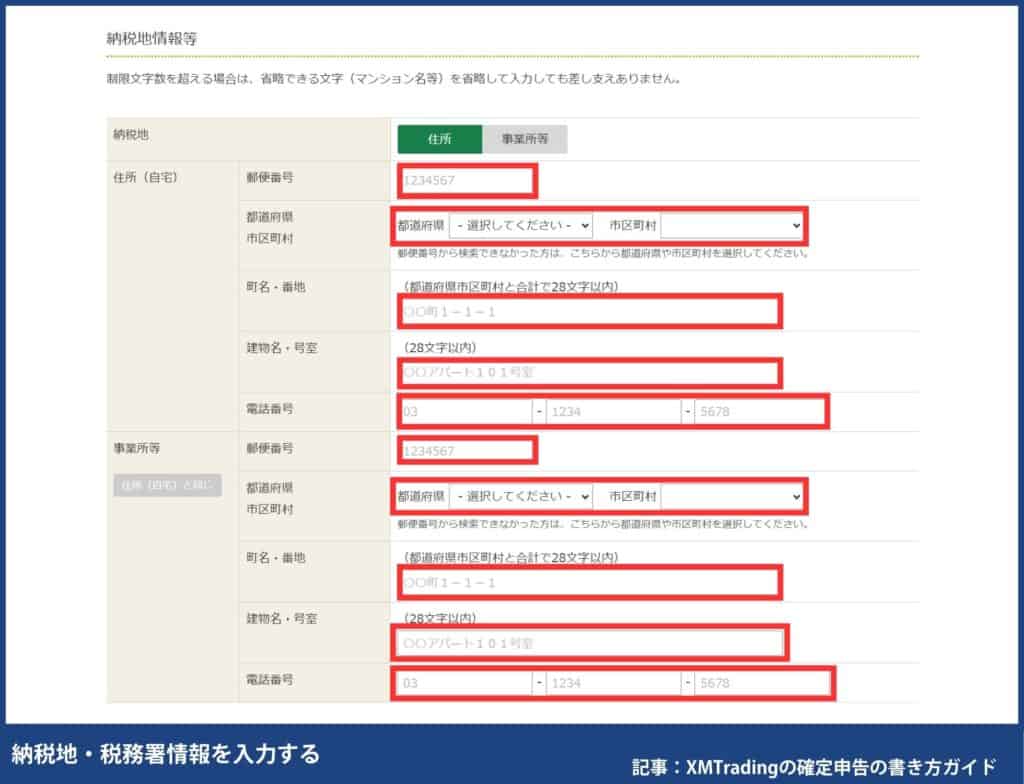1024x784 pixels.
Task: Open the 事業所等 都道府県 dropdown
Action: click(x=520, y=497)
